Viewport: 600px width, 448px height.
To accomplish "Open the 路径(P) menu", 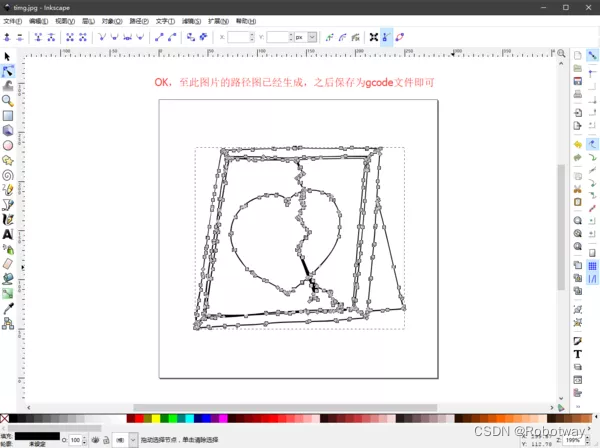I will click(x=139, y=21).
